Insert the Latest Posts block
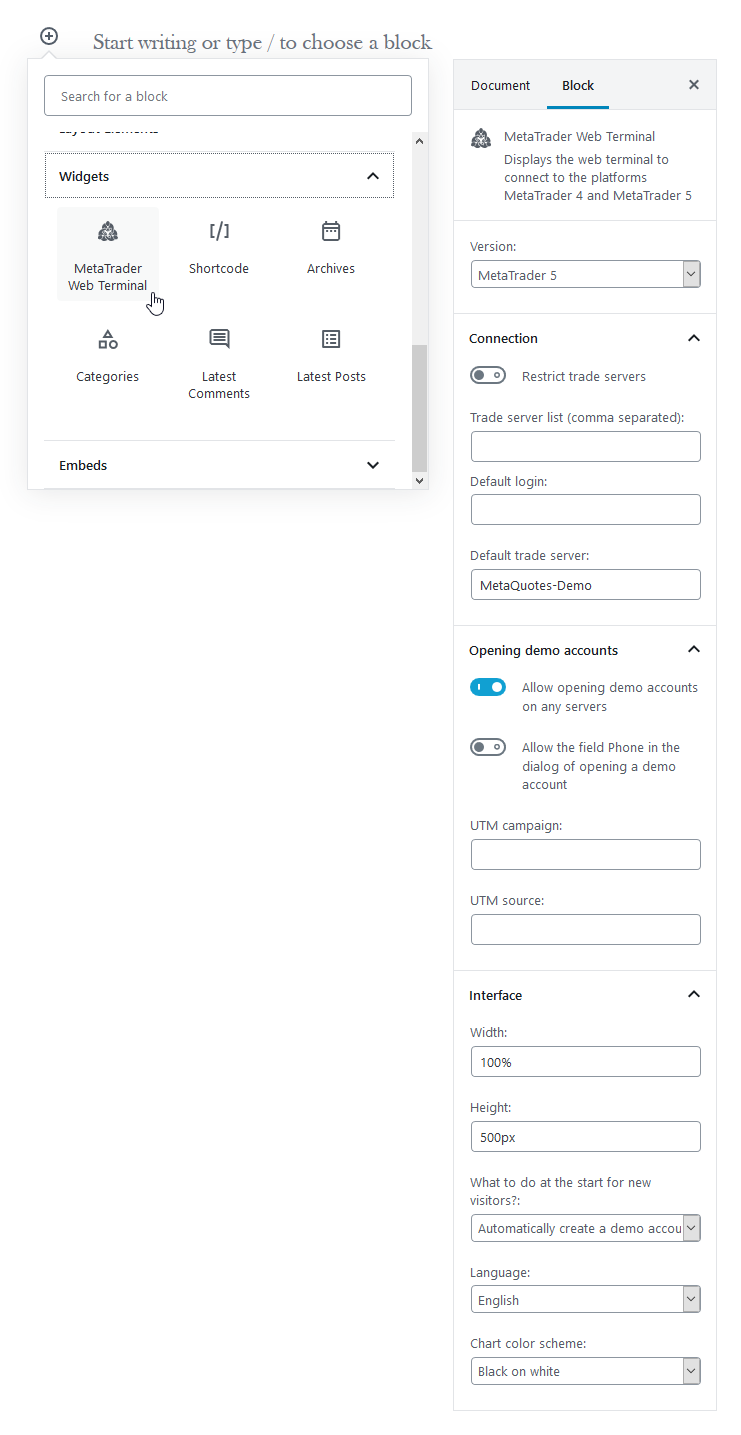 (x=331, y=355)
